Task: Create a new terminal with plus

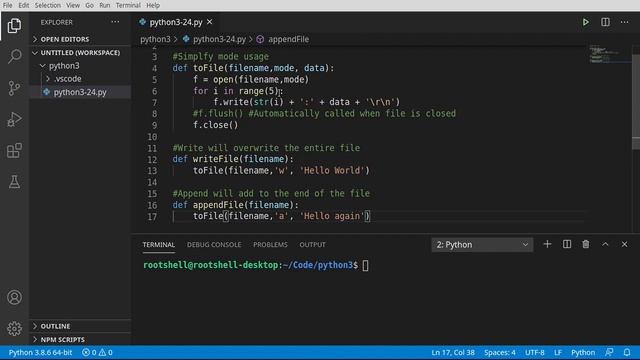Action: click(547, 244)
